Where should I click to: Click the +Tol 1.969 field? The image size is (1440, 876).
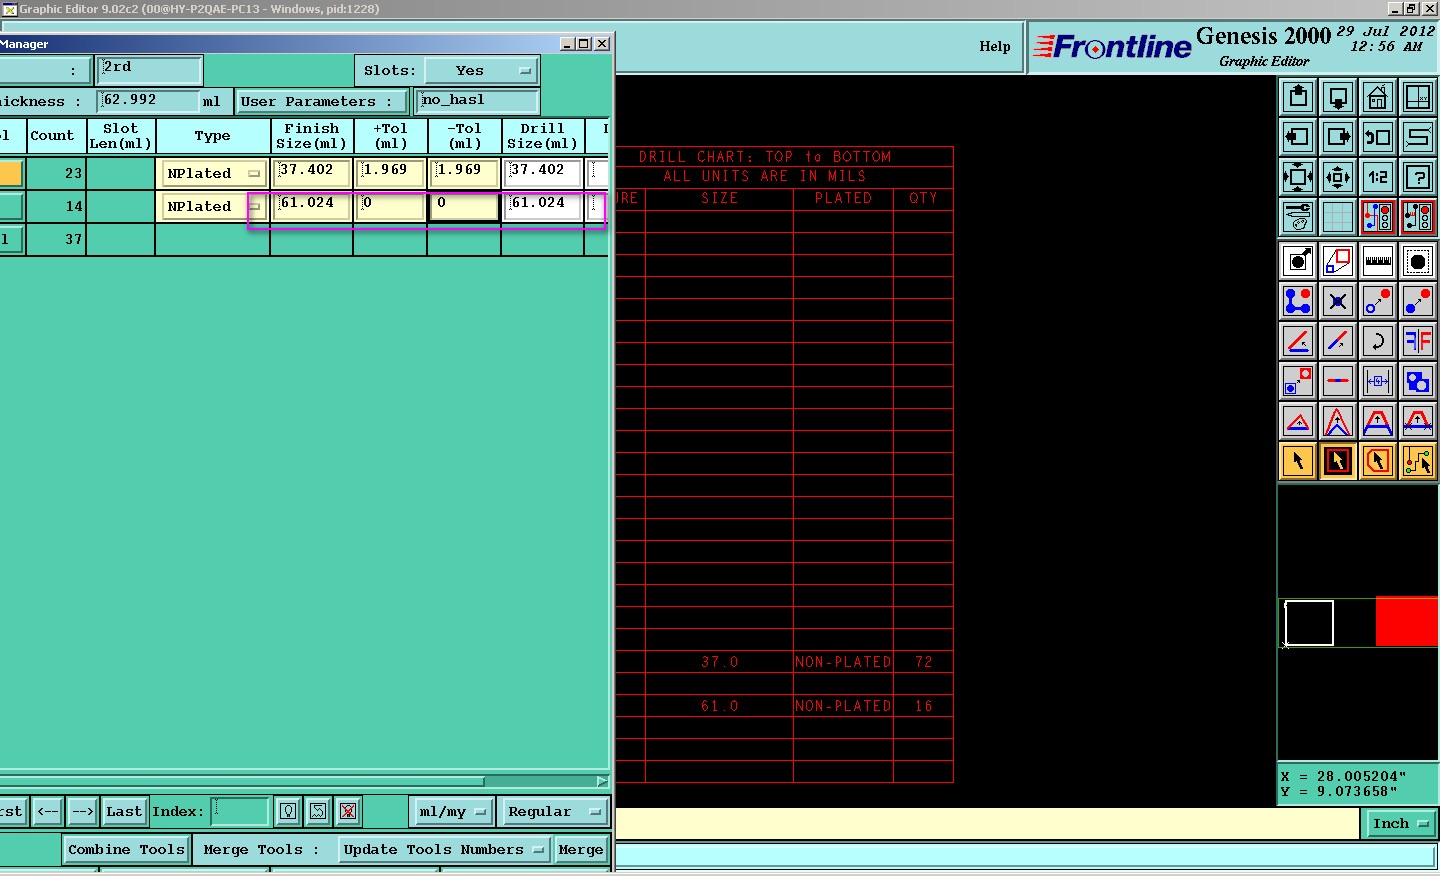(392, 173)
